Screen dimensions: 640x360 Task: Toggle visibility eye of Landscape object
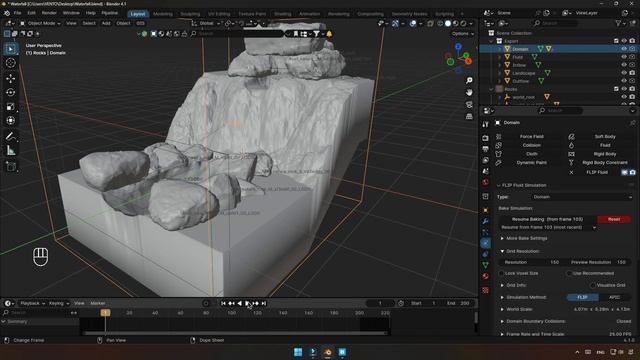point(624,73)
